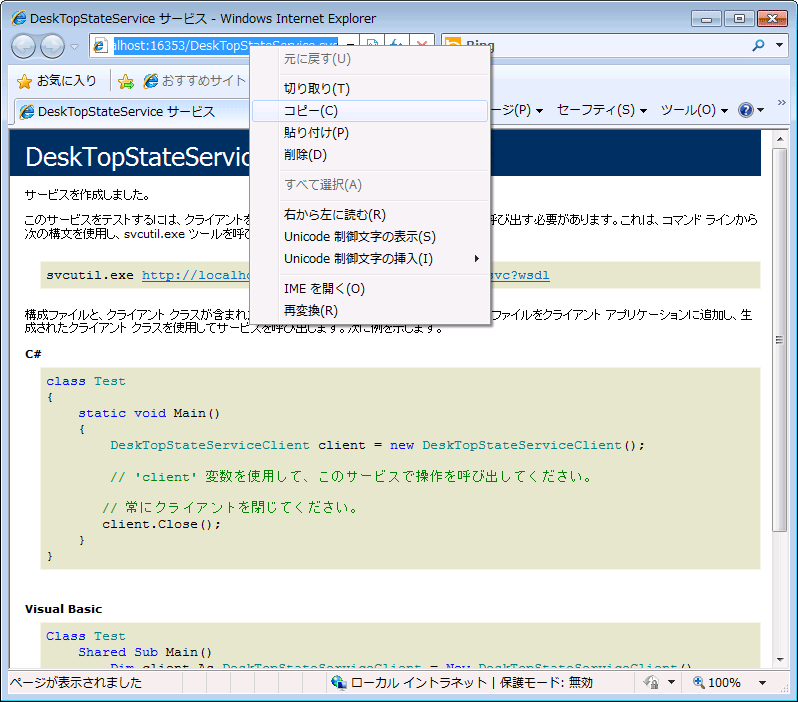The width and height of the screenshot is (798, 702).
Task: Click the blue Help question mark icon
Action: (746, 110)
